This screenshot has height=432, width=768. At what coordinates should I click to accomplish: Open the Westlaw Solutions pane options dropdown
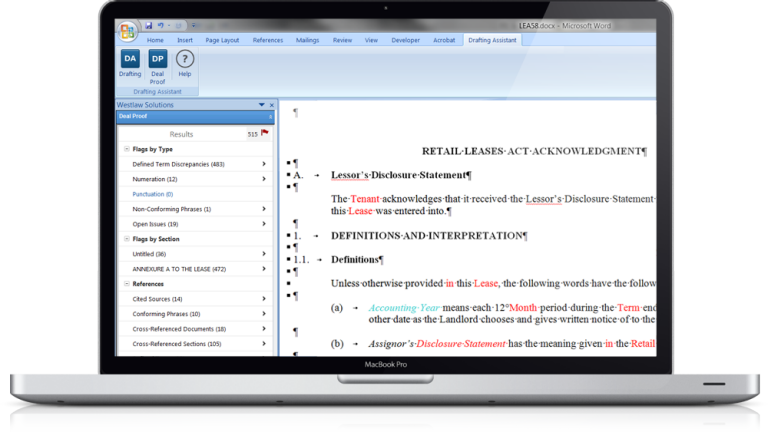(261, 104)
